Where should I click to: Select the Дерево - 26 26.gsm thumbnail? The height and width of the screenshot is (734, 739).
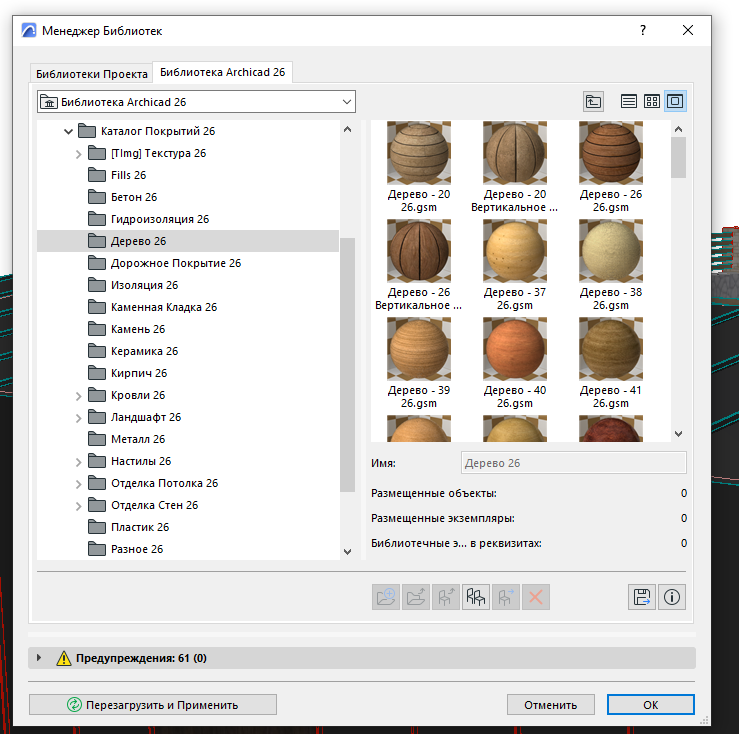pos(611,153)
